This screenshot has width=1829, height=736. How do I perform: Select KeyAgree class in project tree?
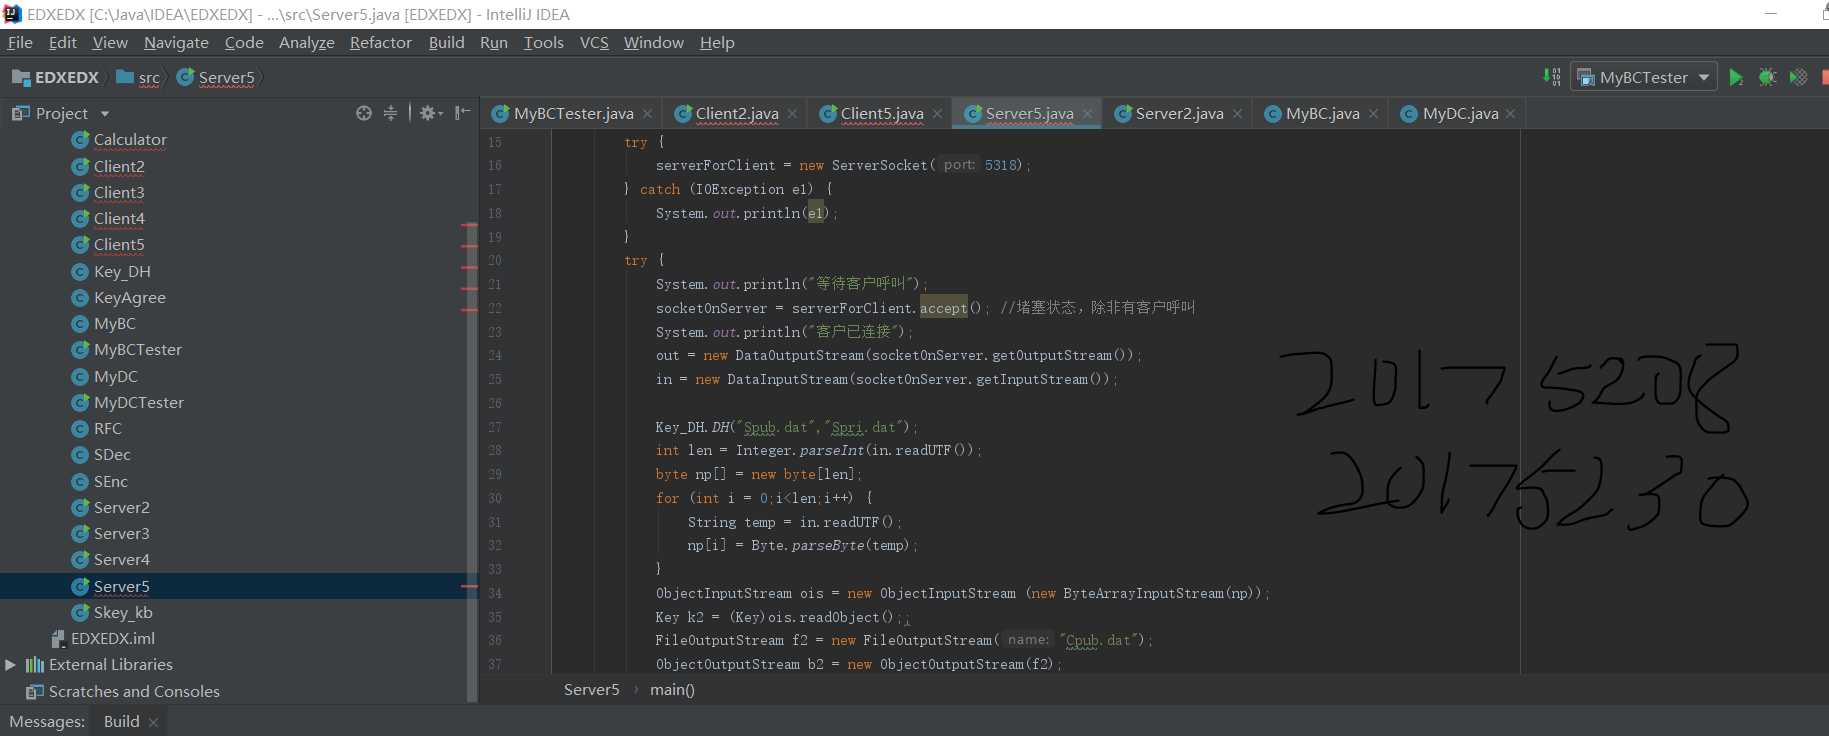pyautogui.click(x=130, y=297)
